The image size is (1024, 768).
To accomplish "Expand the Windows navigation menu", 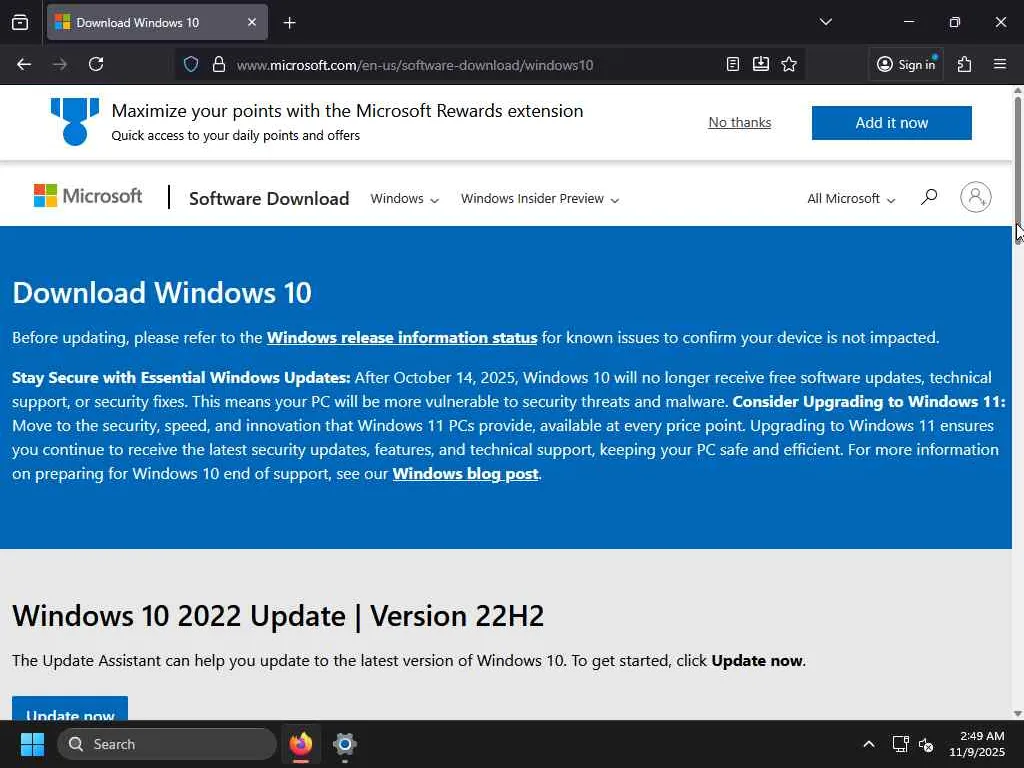I will coord(404,199).
